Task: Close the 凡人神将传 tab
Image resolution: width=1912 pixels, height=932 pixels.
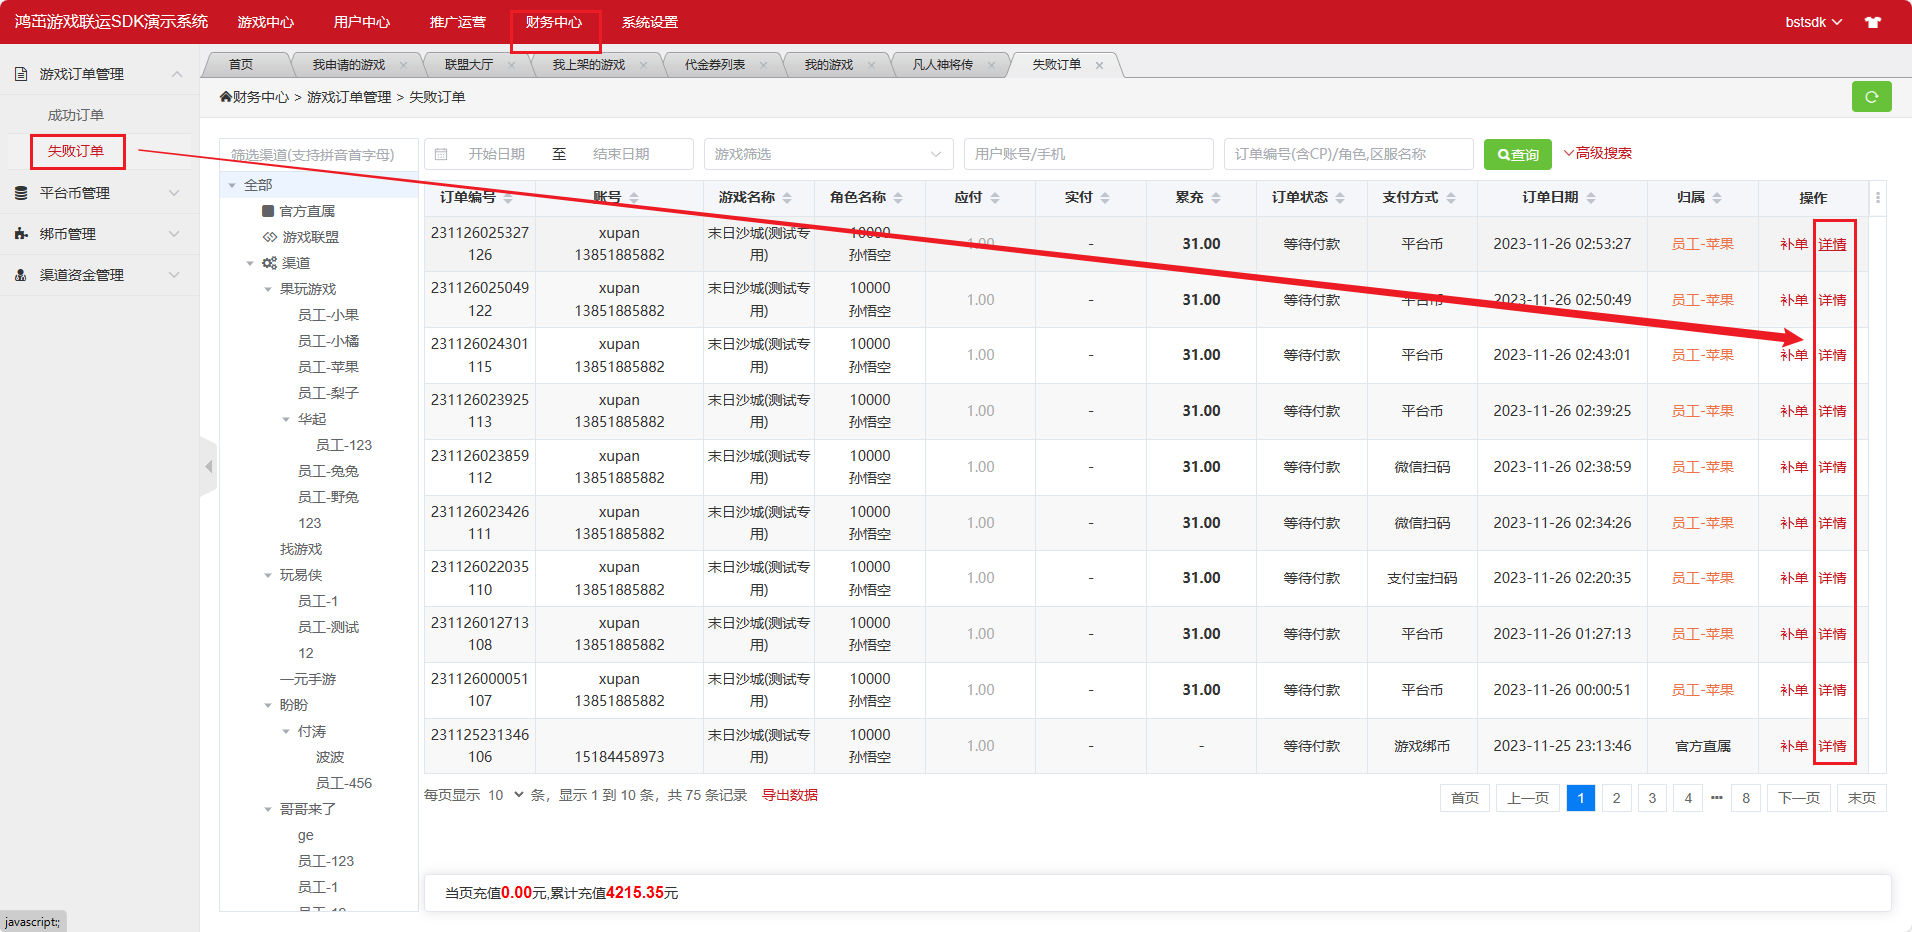Action: [x=992, y=65]
